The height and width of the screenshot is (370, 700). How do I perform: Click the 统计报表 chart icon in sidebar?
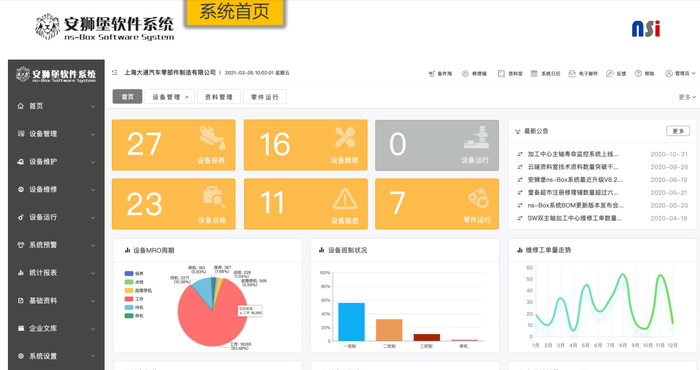(x=21, y=273)
